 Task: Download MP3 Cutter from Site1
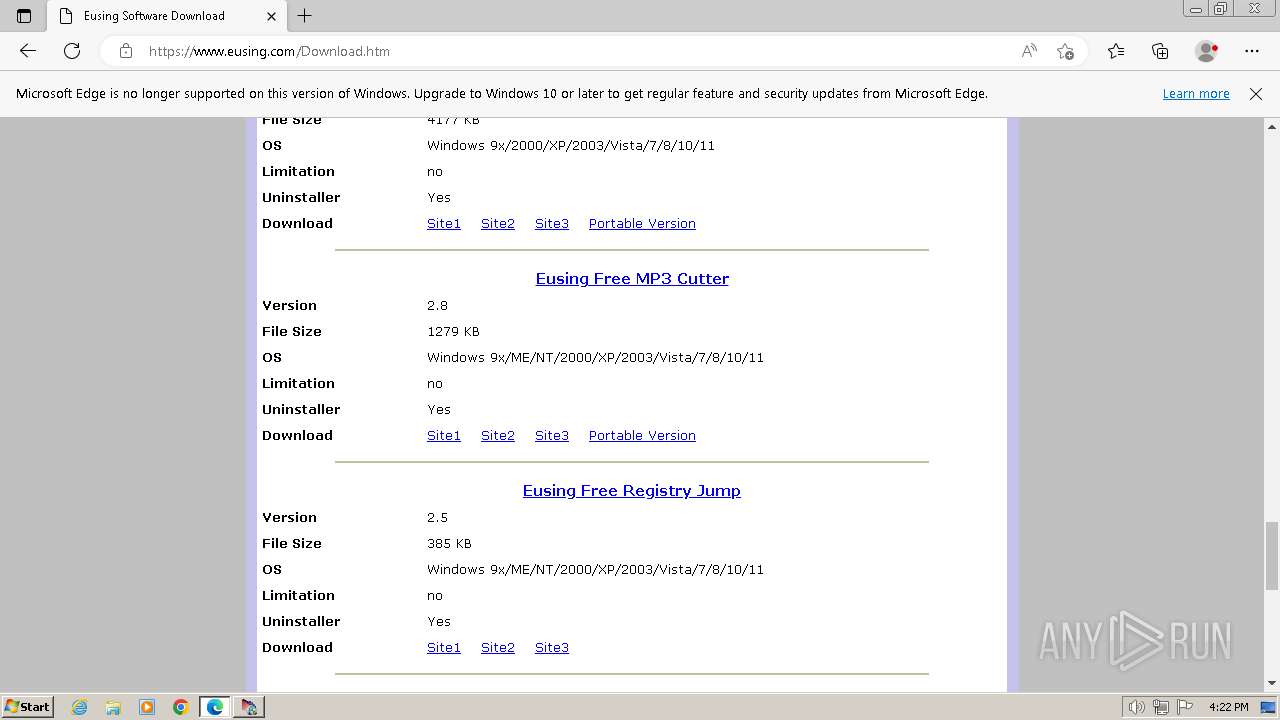[444, 435]
